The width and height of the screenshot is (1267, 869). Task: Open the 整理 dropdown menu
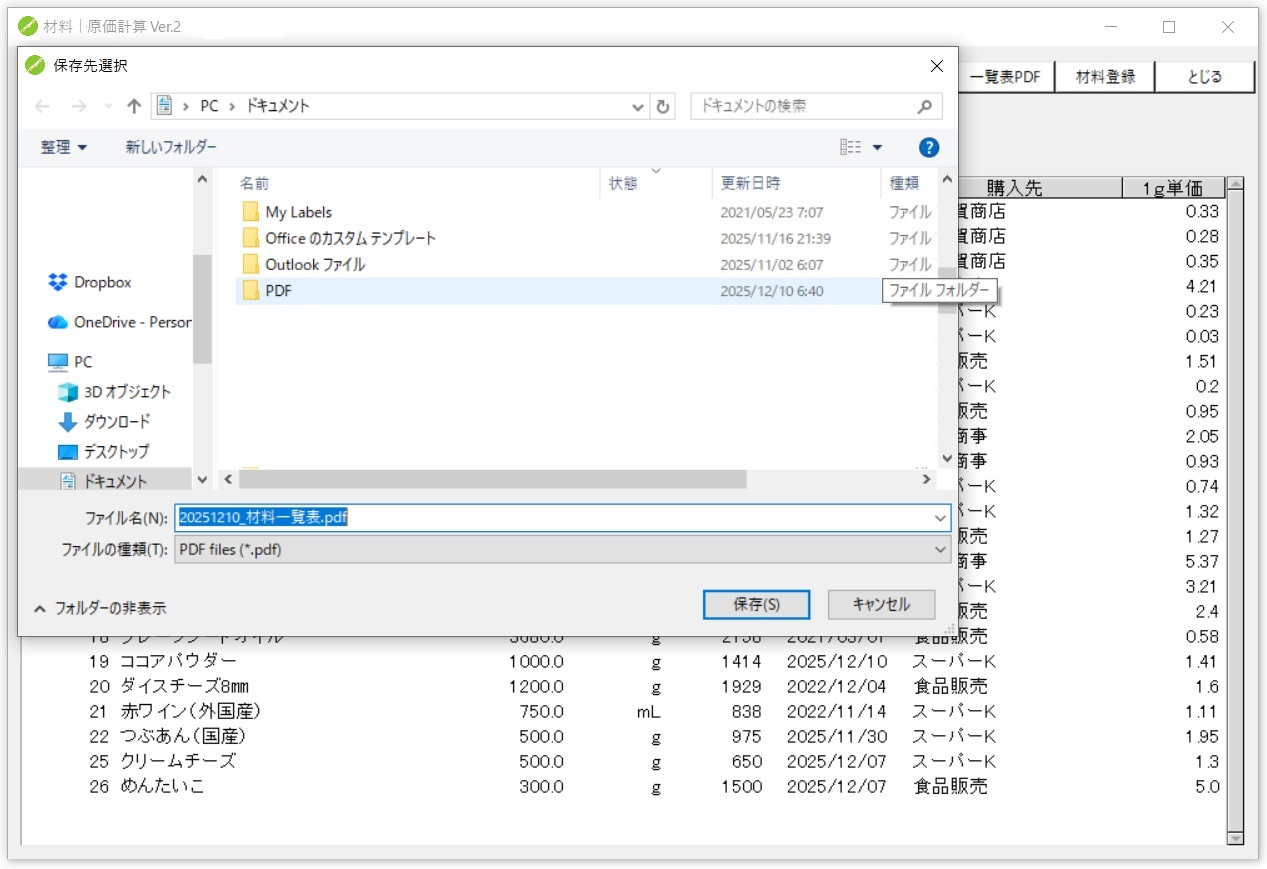64,148
